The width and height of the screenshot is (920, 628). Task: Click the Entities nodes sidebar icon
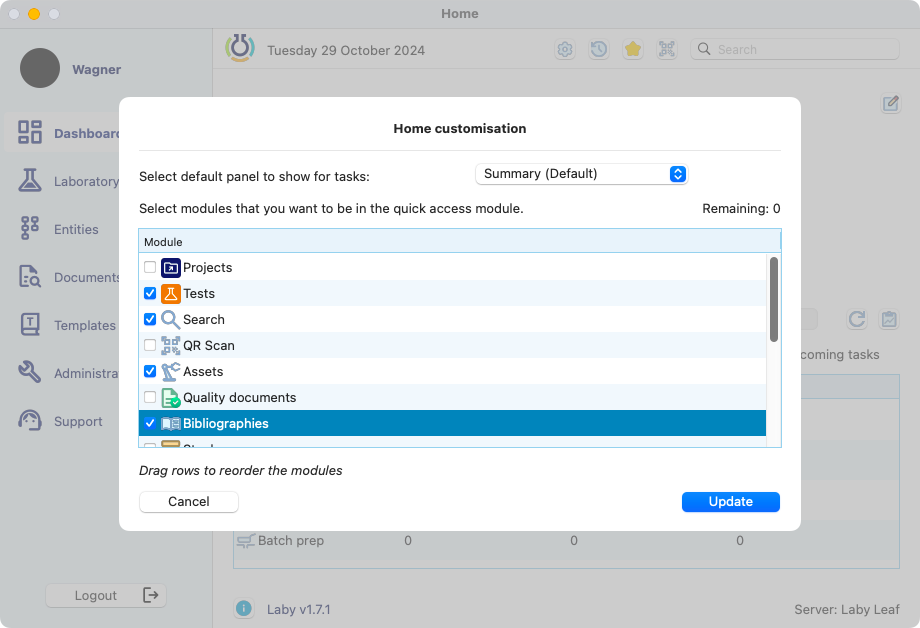(x=29, y=228)
